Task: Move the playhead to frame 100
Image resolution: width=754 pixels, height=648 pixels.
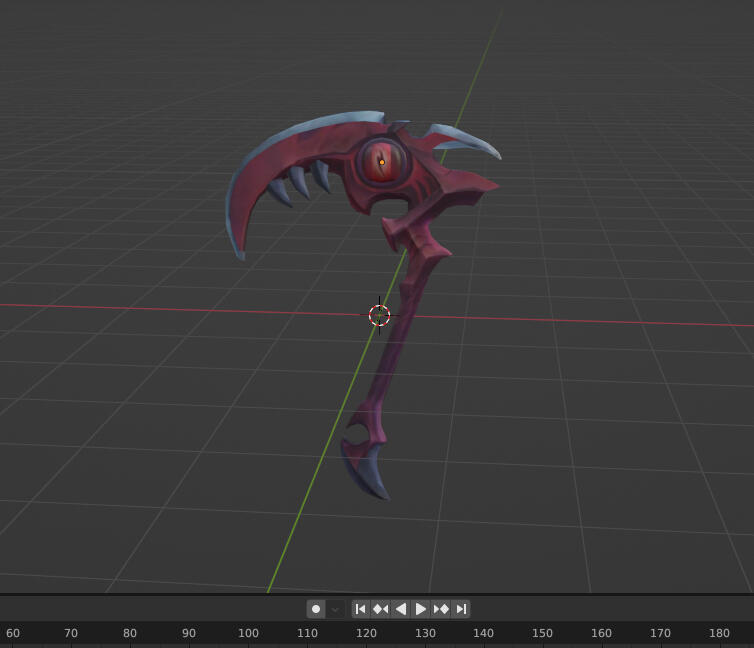Action: (x=248, y=633)
